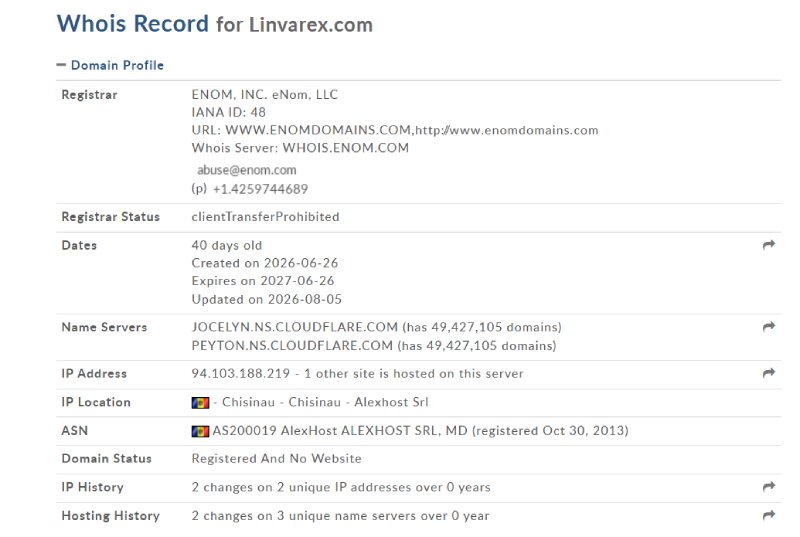Click the 'IP Location' row label

click(96, 402)
